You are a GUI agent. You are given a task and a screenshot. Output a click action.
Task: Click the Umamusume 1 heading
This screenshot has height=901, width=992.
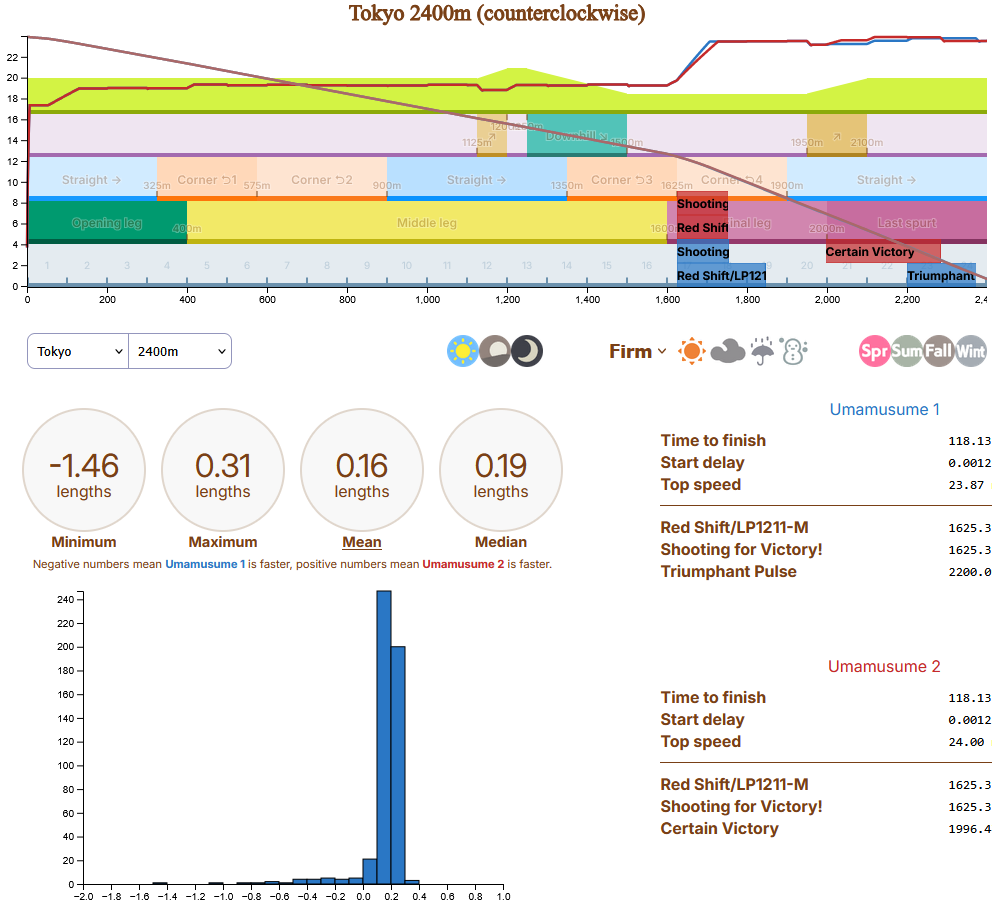(884, 409)
